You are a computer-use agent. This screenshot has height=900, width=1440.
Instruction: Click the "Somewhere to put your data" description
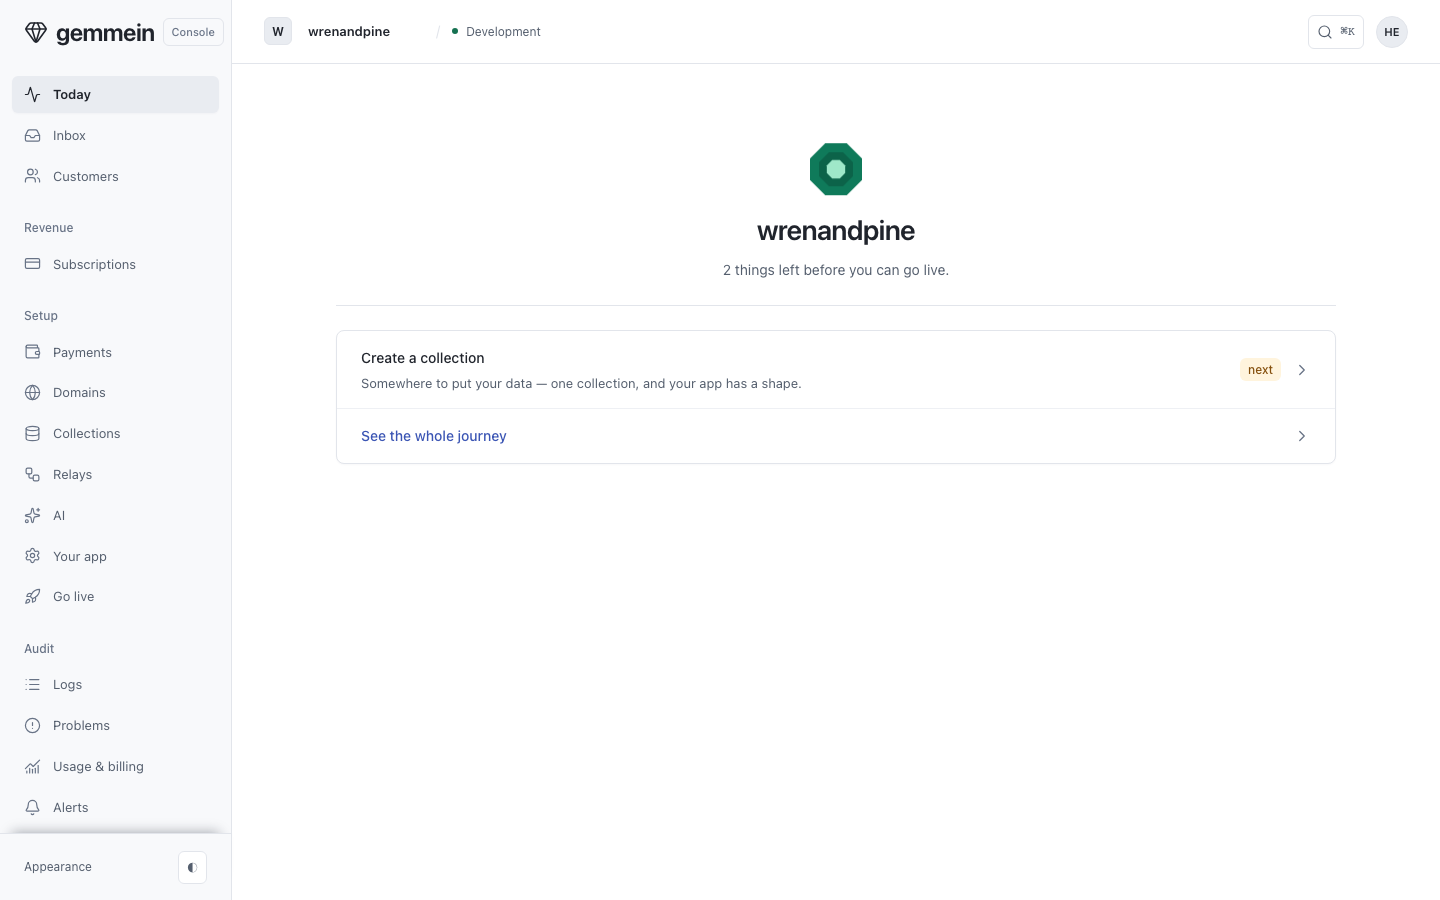(x=581, y=384)
